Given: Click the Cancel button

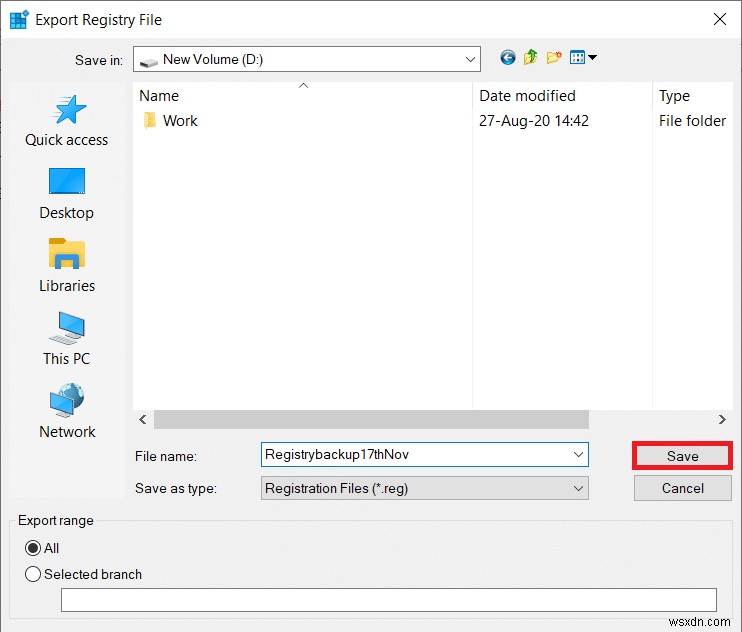Looking at the screenshot, I should pos(682,488).
